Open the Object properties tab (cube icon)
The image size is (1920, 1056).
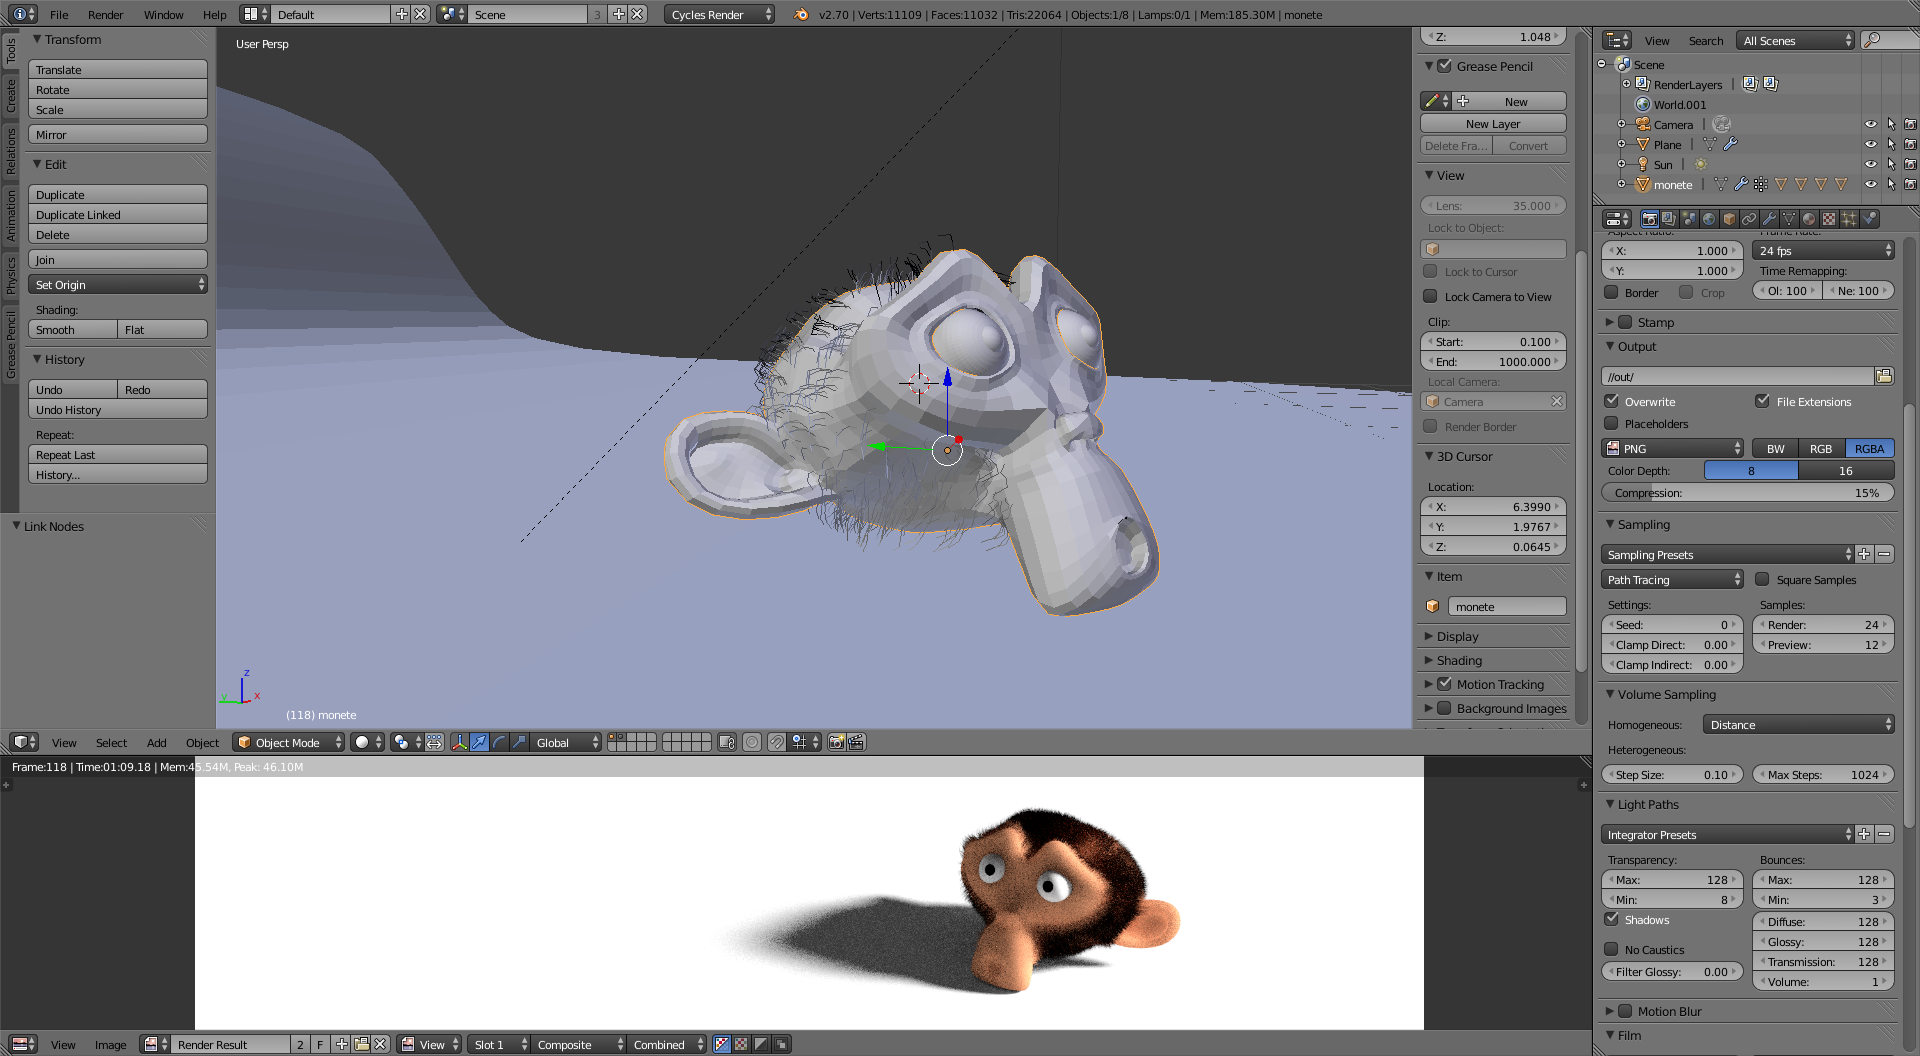[1729, 219]
